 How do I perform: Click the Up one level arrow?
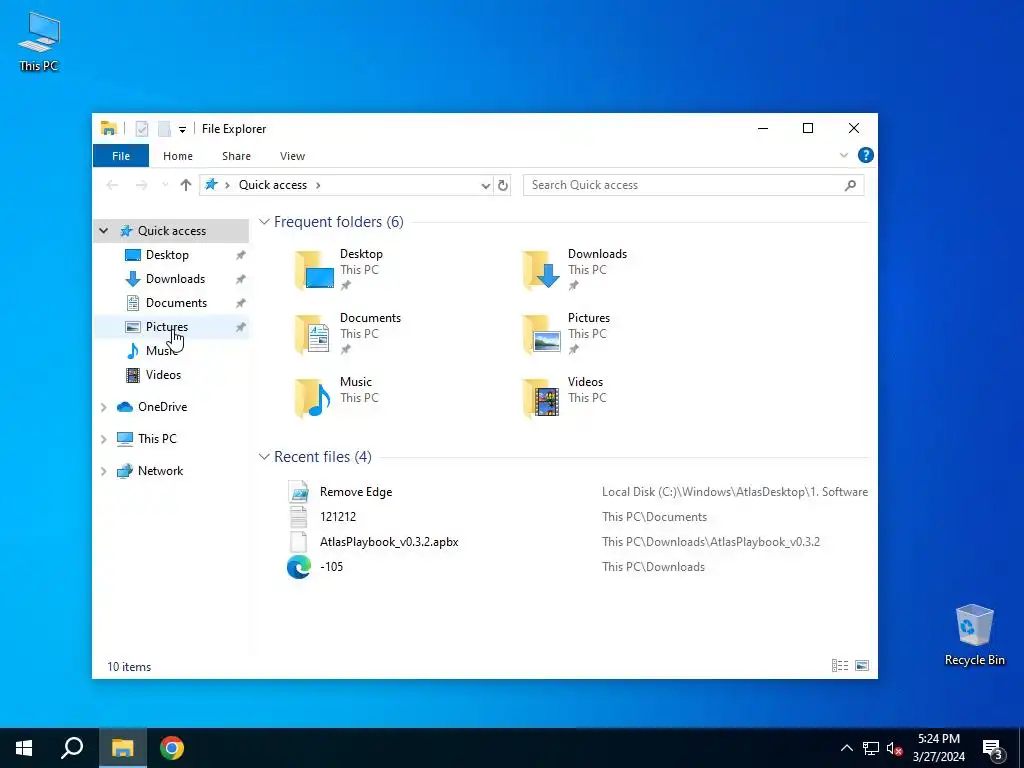[x=185, y=185]
